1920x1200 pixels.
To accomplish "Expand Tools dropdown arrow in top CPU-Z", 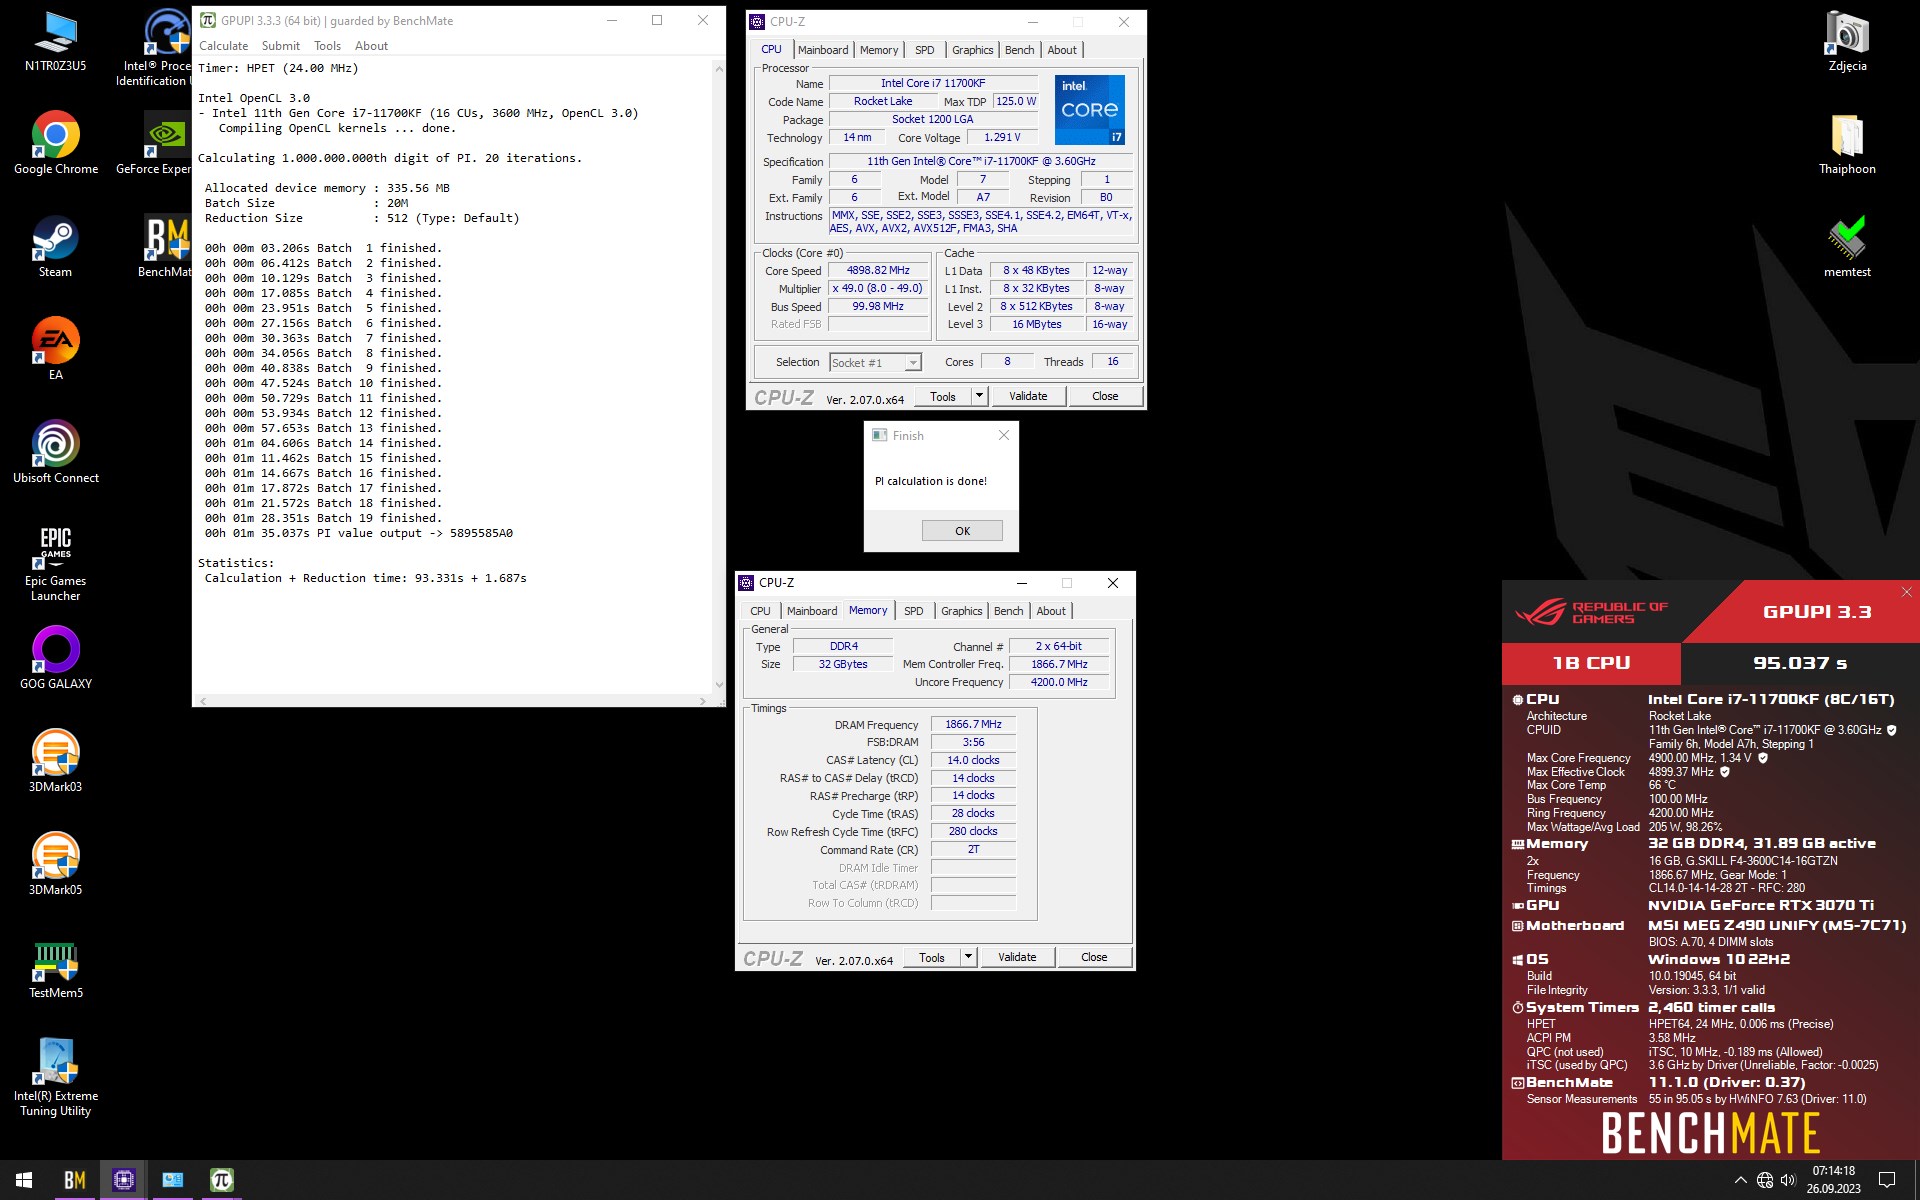I will tap(979, 396).
